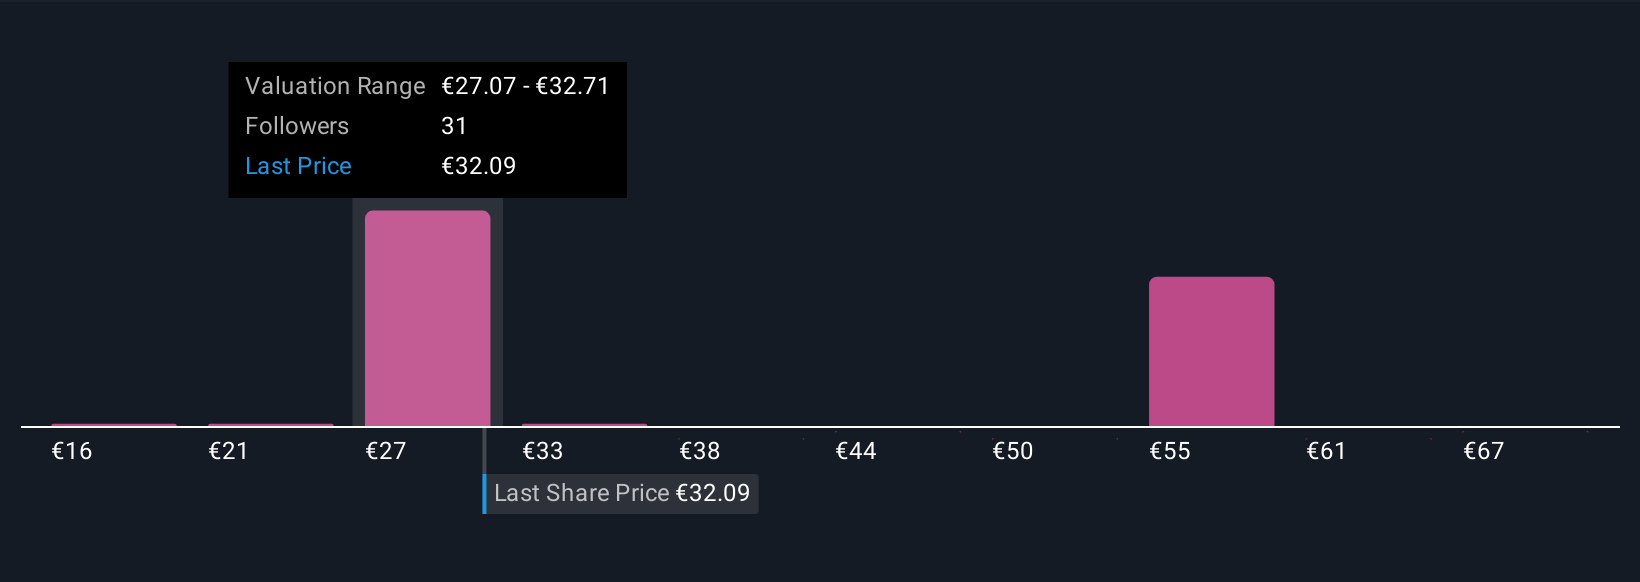Select the pink bar at €55
The height and width of the screenshot is (582, 1640).
(x=1211, y=351)
